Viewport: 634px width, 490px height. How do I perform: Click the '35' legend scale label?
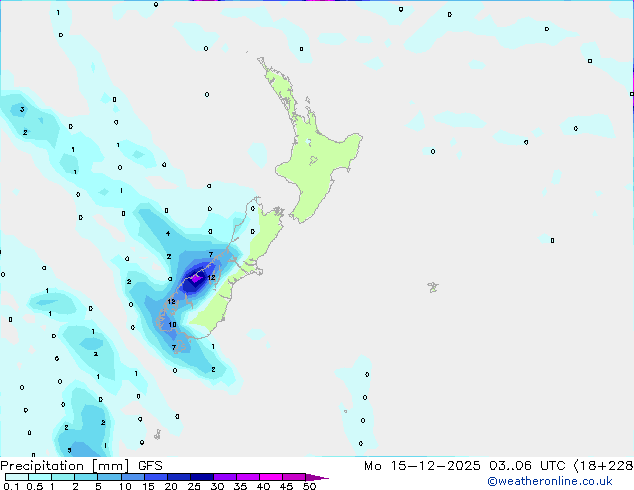(x=240, y=486)
